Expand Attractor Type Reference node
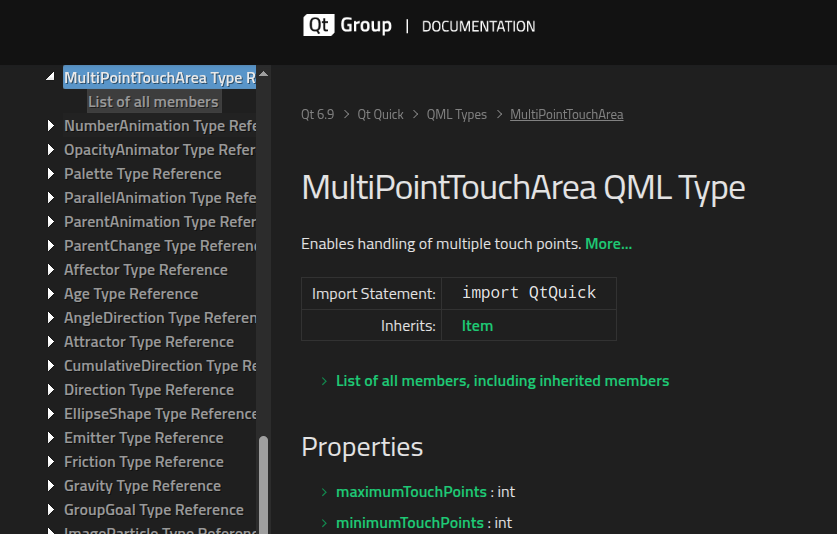Image resolution: width=837 pixels, height=534 pixels. click(x=51, y=342)
